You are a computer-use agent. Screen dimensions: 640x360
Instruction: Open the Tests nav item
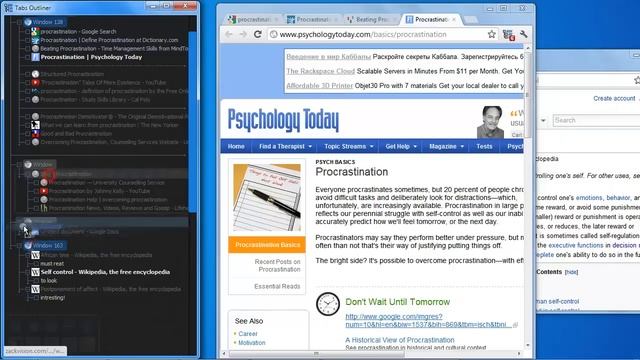(x=484, y=146)
